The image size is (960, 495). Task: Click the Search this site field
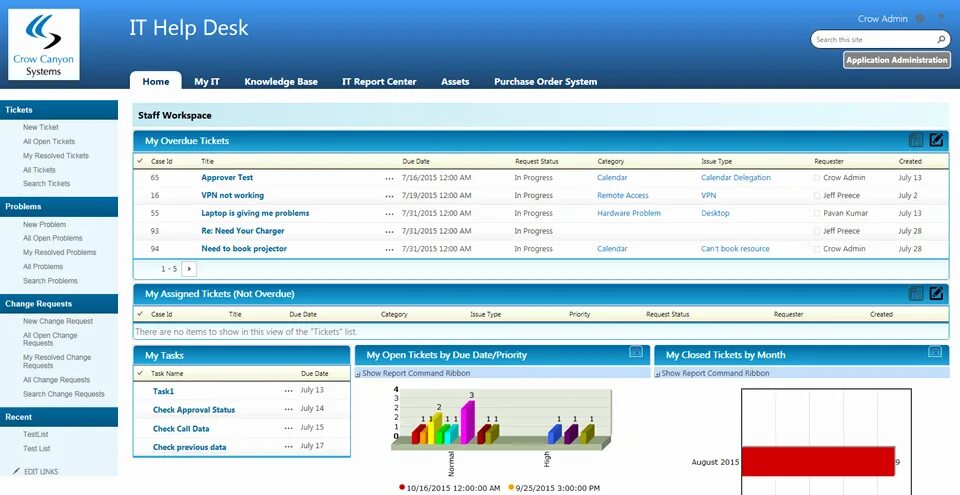[874, 39]
